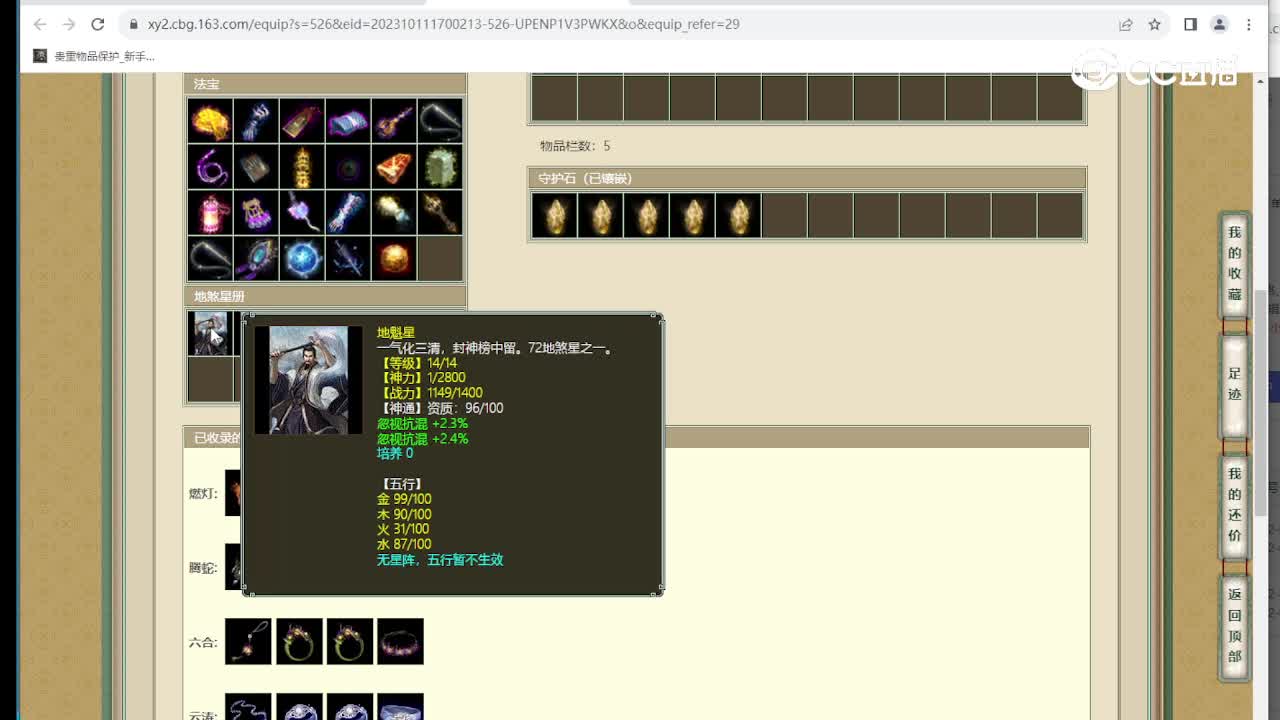Select the dark blue sword treasure icon
Image resolution: width=1280 pixels, height=720 pixels.
click(348, 258)
